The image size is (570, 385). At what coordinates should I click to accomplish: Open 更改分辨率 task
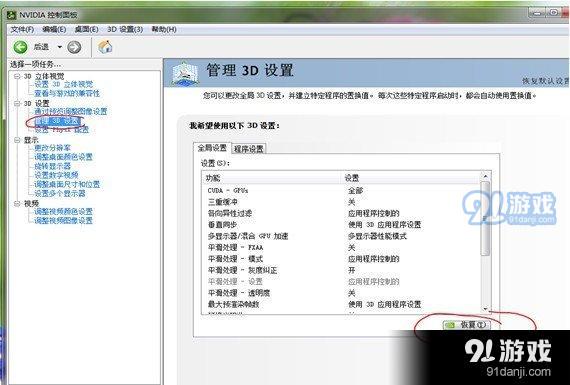52,148
